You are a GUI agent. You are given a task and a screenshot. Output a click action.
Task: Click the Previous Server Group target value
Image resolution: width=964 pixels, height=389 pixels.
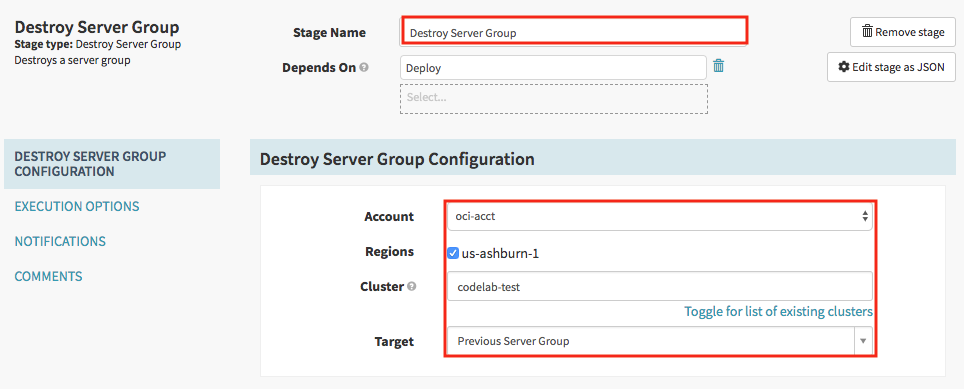click(513, 341)
